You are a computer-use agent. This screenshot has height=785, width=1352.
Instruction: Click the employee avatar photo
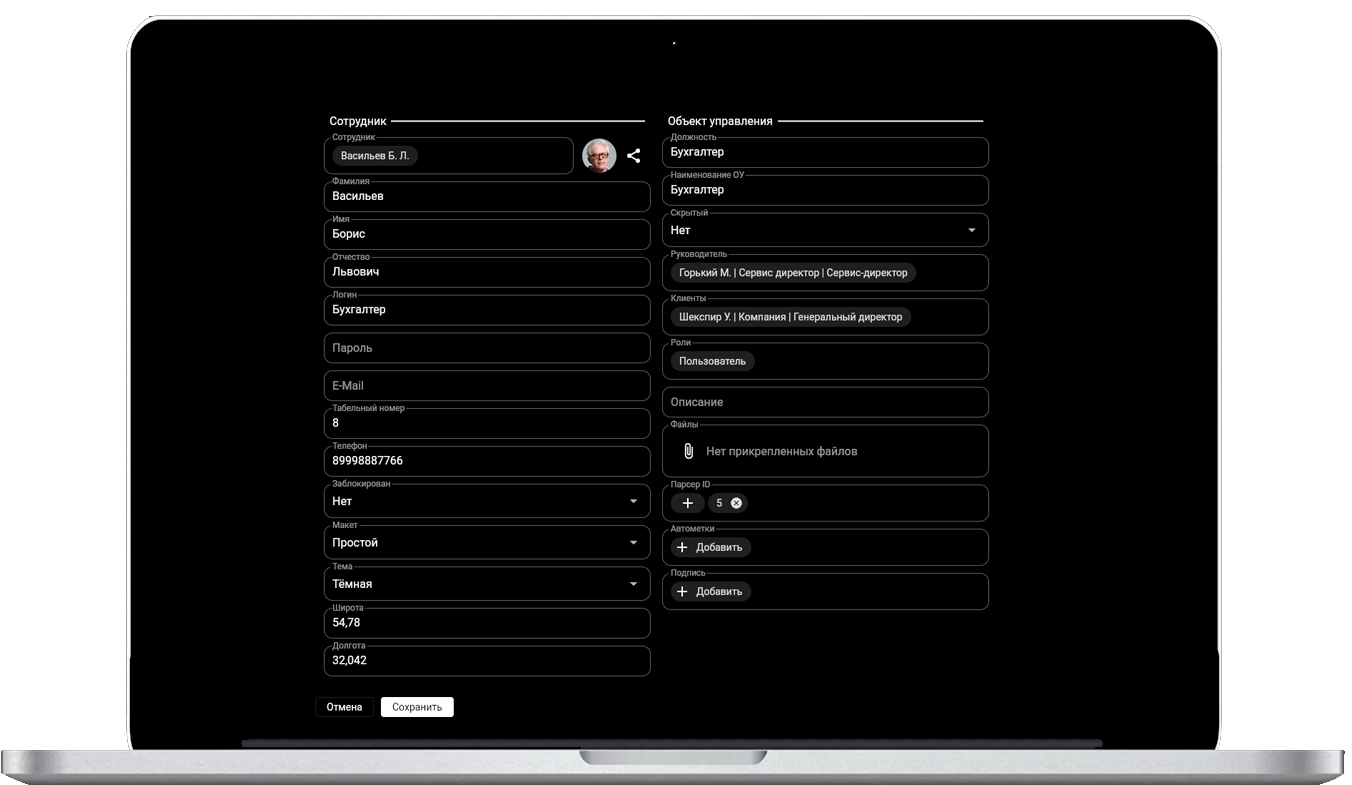tap(599, 156)
